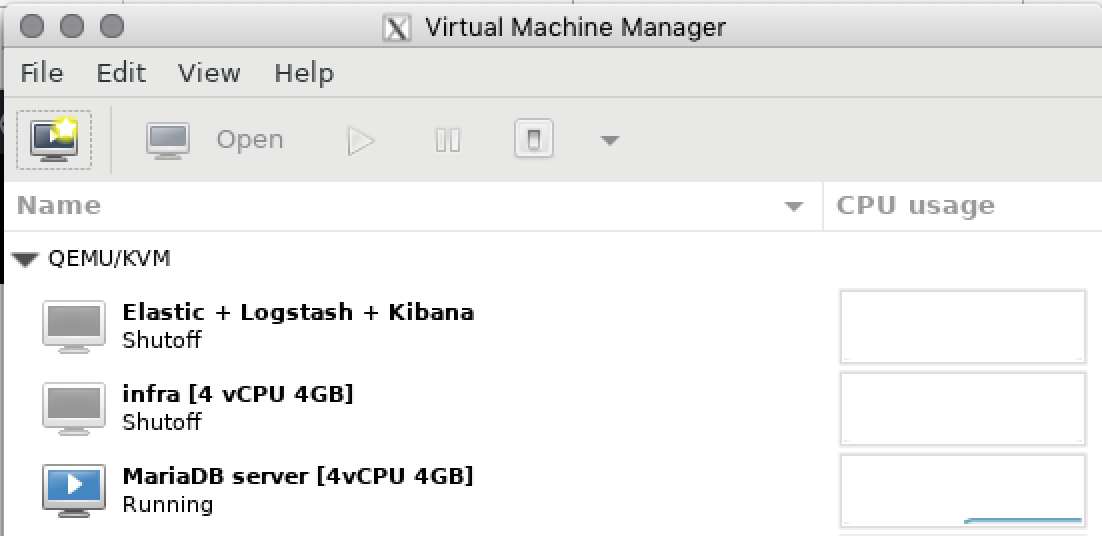Image resolution: width=1102 pixels, height=536 pixels.
Task: Create a new virtual machine with the starred monitor icon
Action: [53, 139]
